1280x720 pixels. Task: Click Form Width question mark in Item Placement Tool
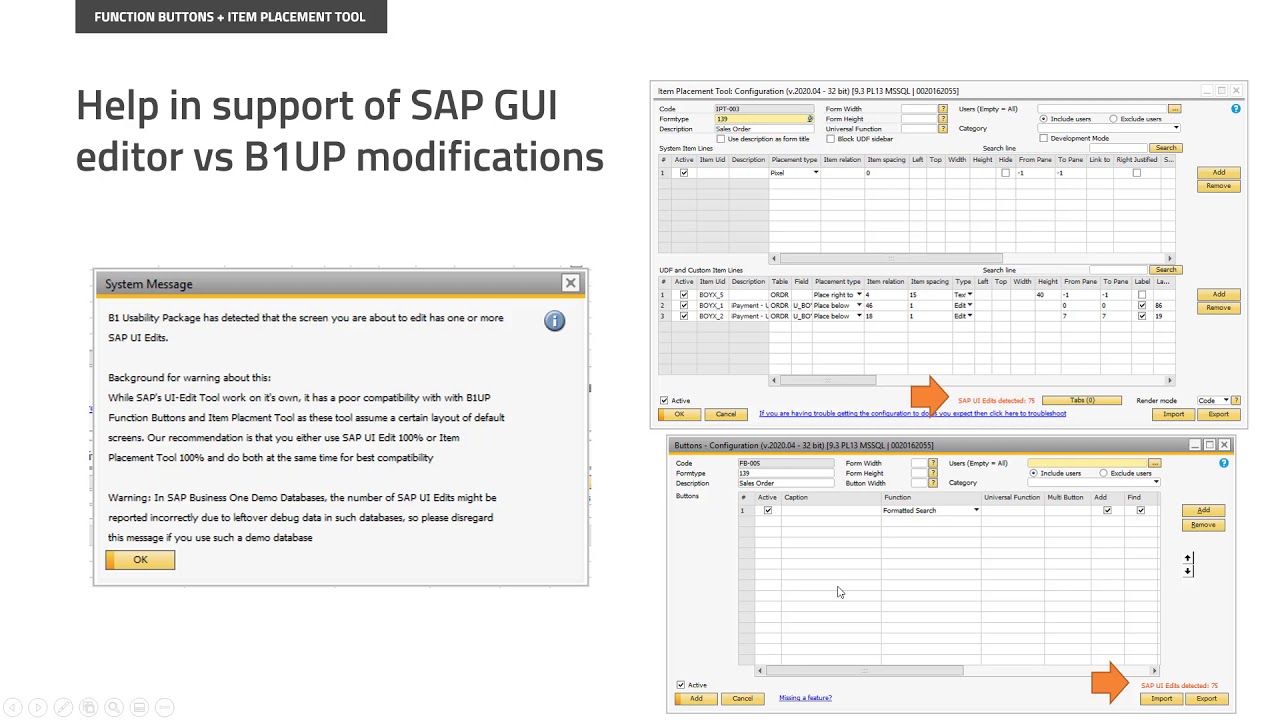point(943,109)
